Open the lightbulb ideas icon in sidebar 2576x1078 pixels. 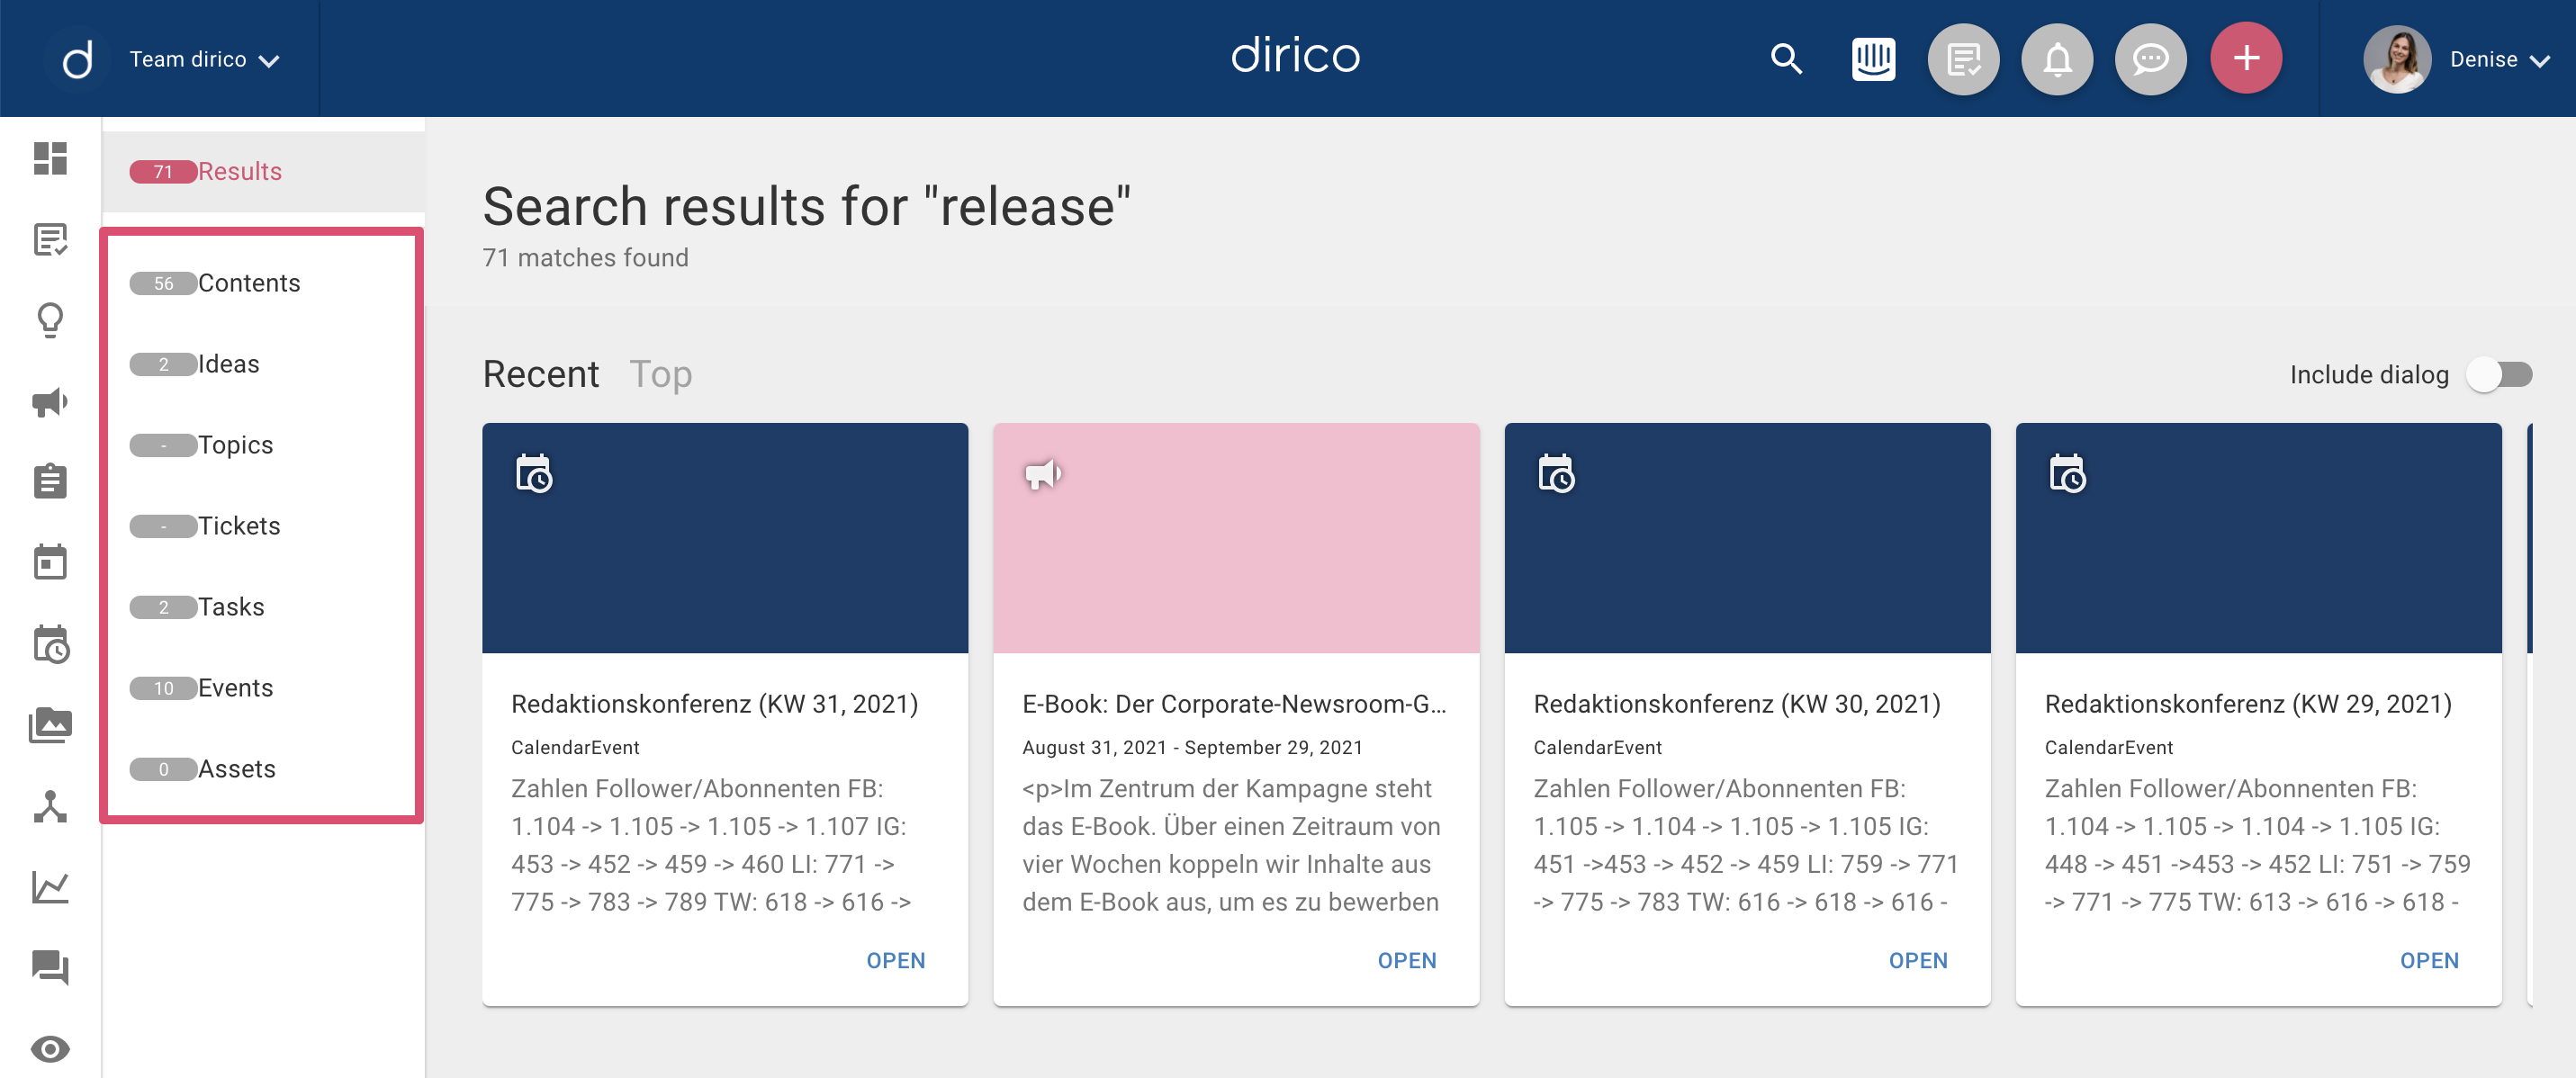50,320
